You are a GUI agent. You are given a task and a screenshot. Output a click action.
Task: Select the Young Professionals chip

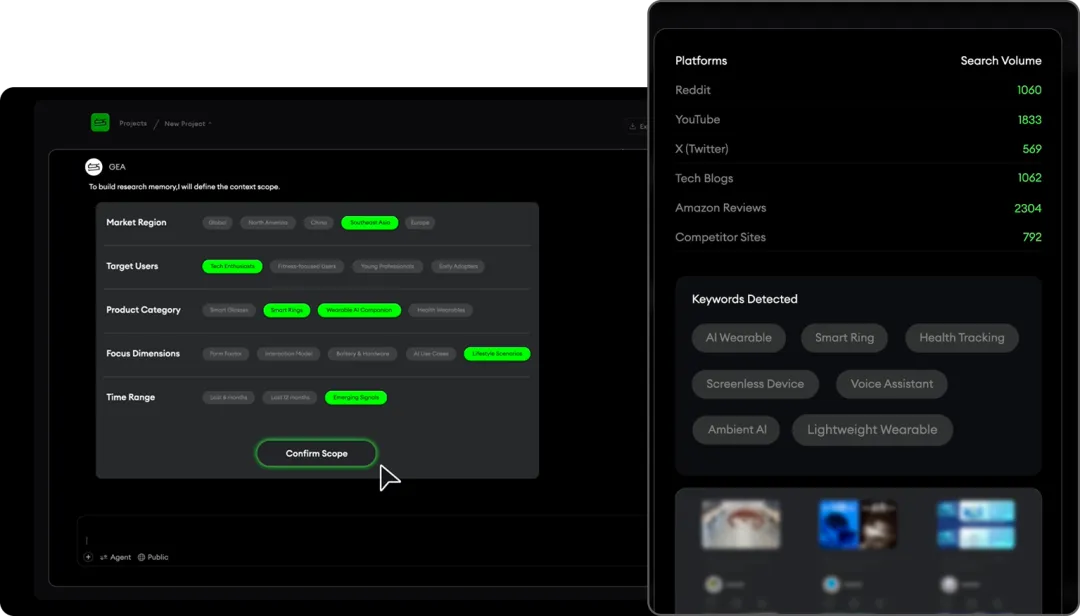[387, 266]
